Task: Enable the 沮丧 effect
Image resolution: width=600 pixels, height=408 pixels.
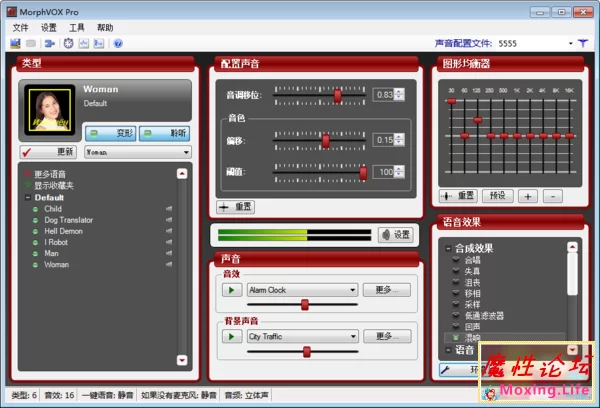Action: (x=456, y=282)
